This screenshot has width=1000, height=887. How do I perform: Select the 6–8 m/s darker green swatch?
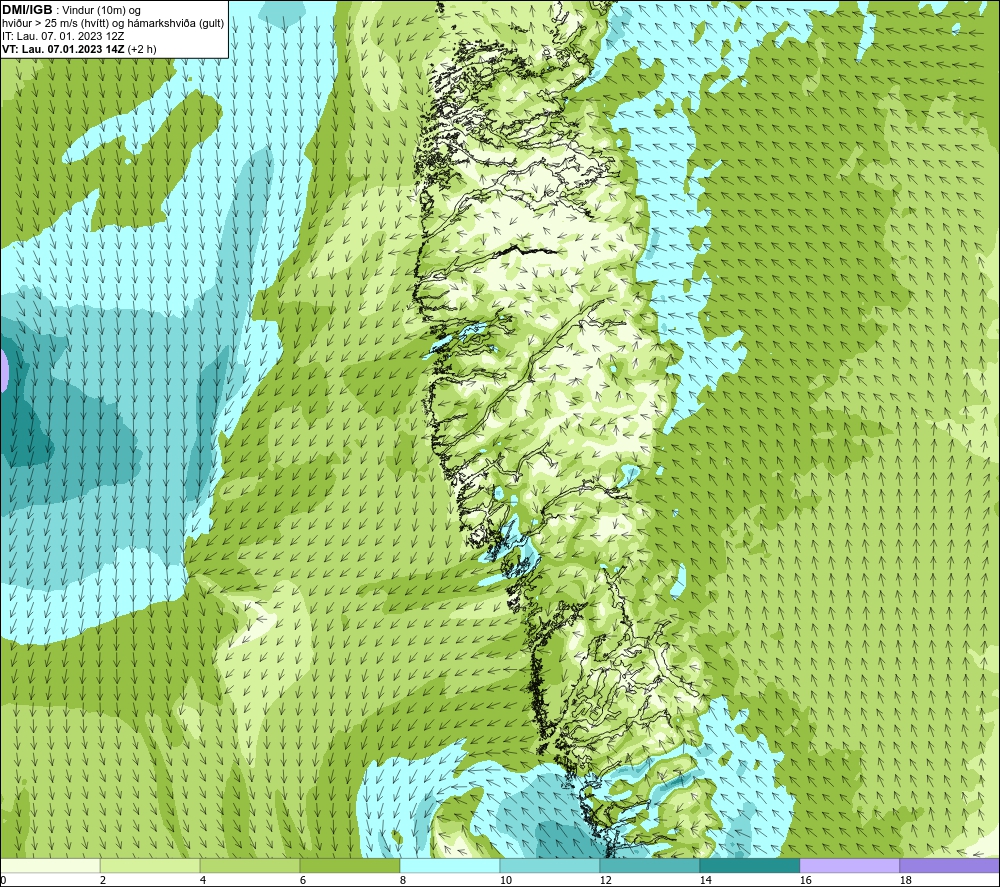click(349, 865)
